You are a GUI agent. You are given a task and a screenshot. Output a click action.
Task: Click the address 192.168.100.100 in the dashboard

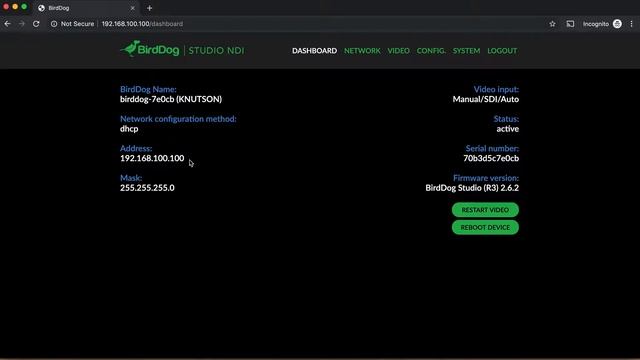[x=152, y=158]
